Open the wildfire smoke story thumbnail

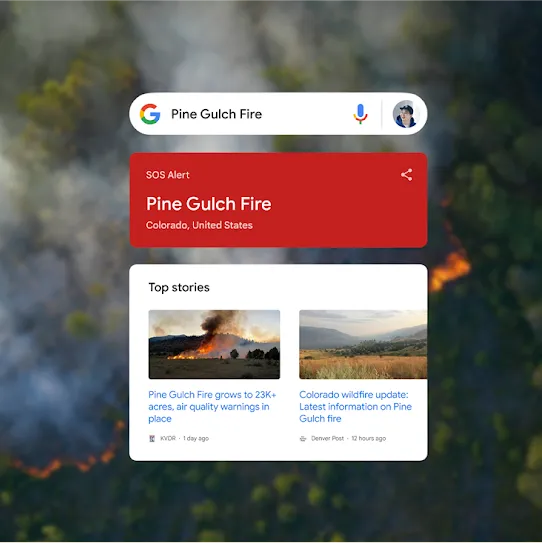pos(214,344)
